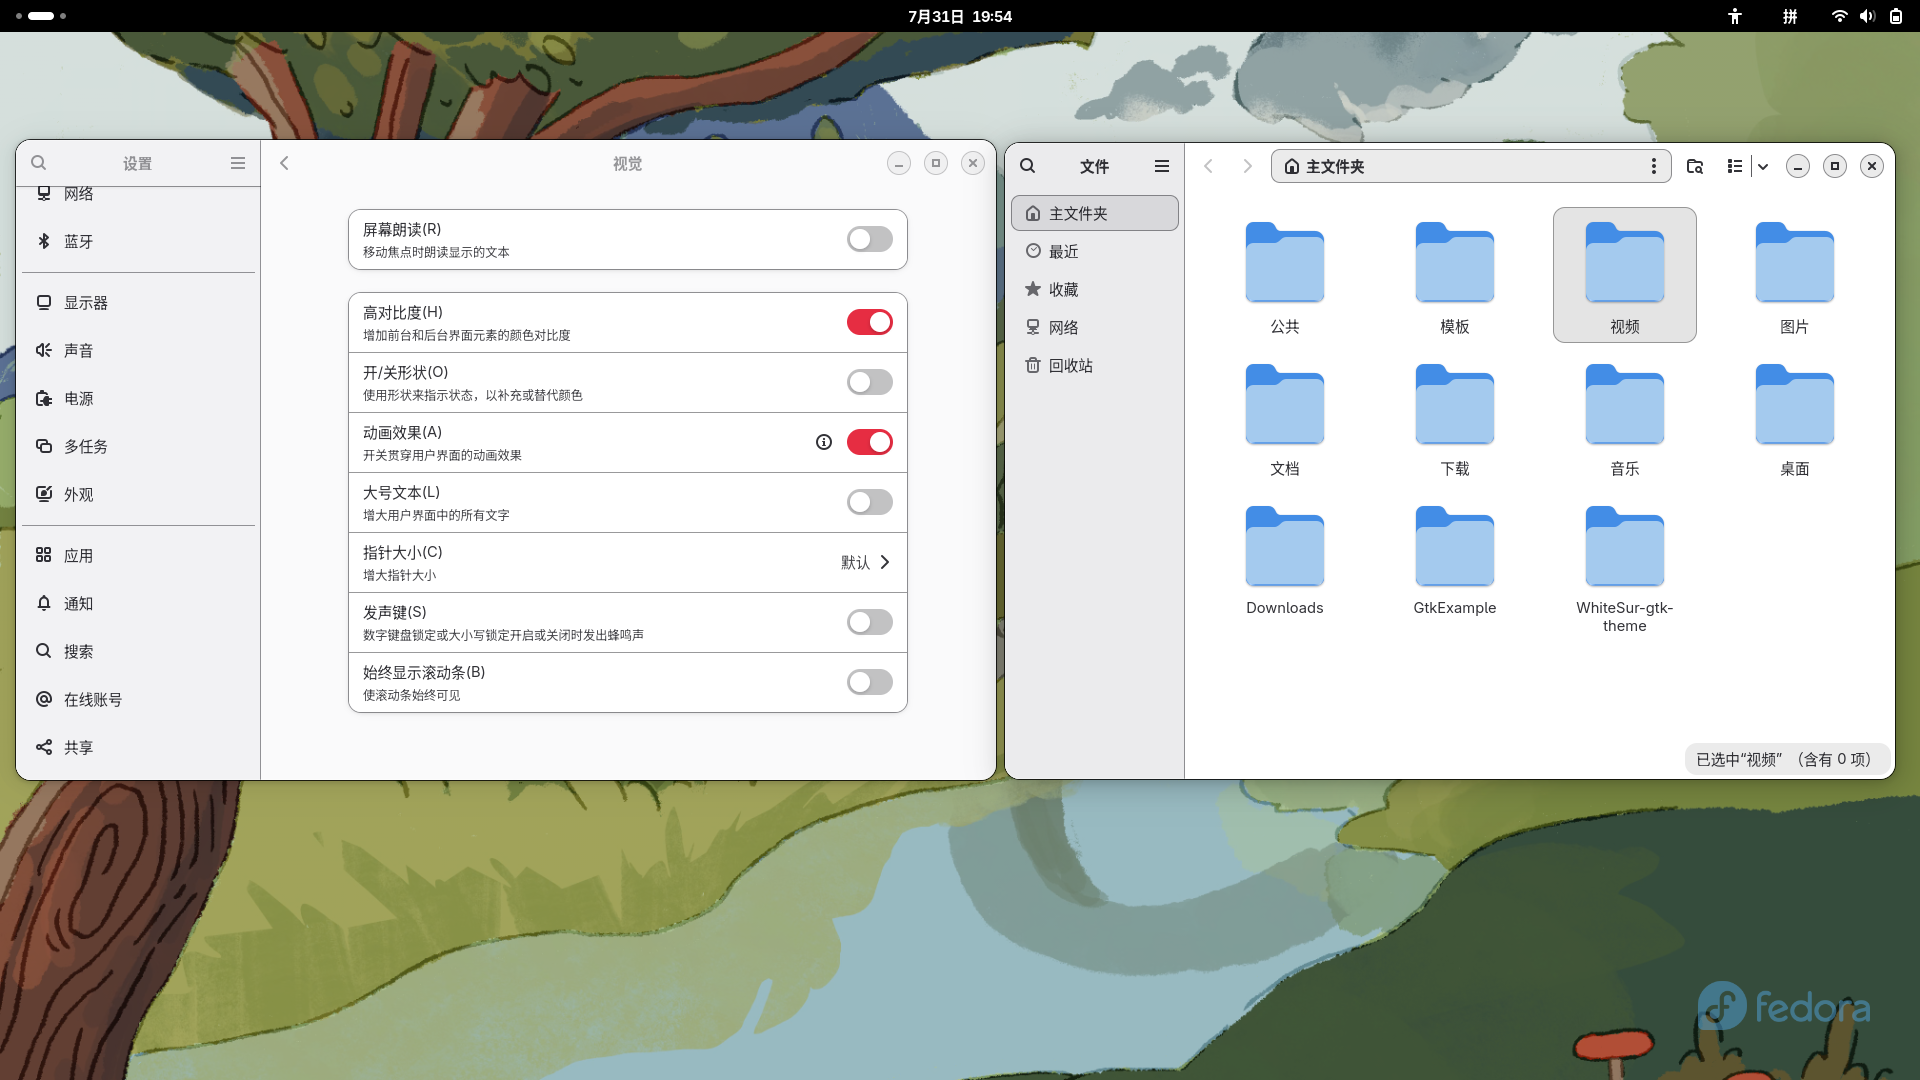
Task: Select Bluetooth (蓝牙) in Settings sidebar
Action: (x=78, y=241)
